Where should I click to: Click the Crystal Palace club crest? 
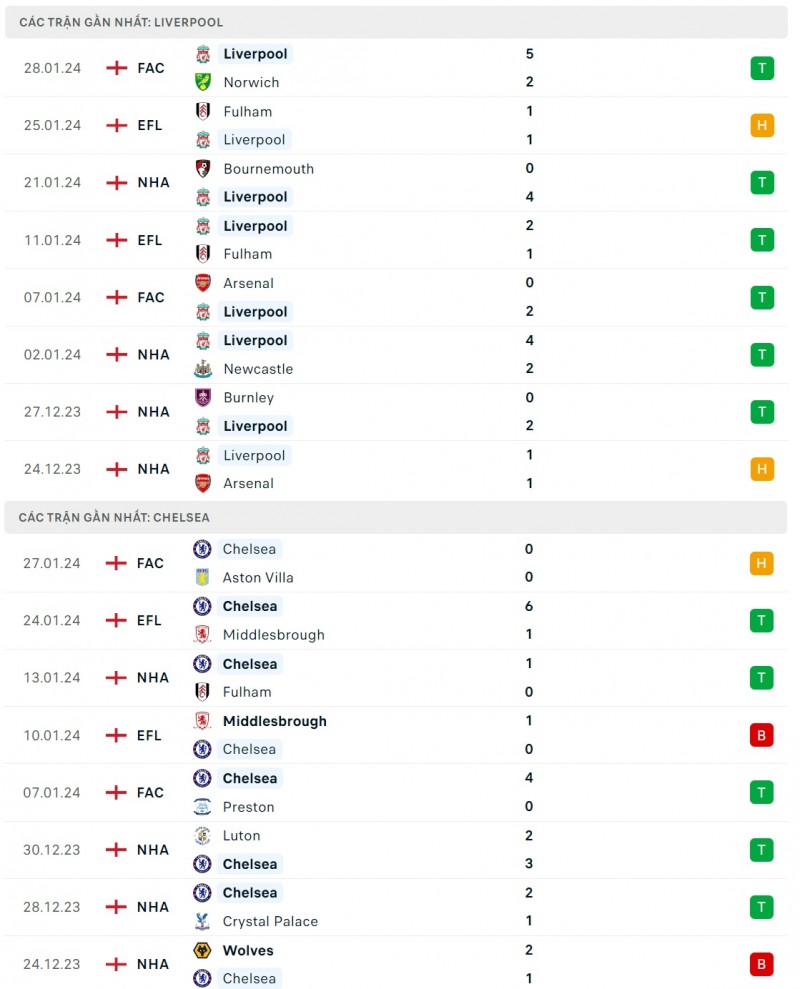pyautogui.click(x=202, y=921)
